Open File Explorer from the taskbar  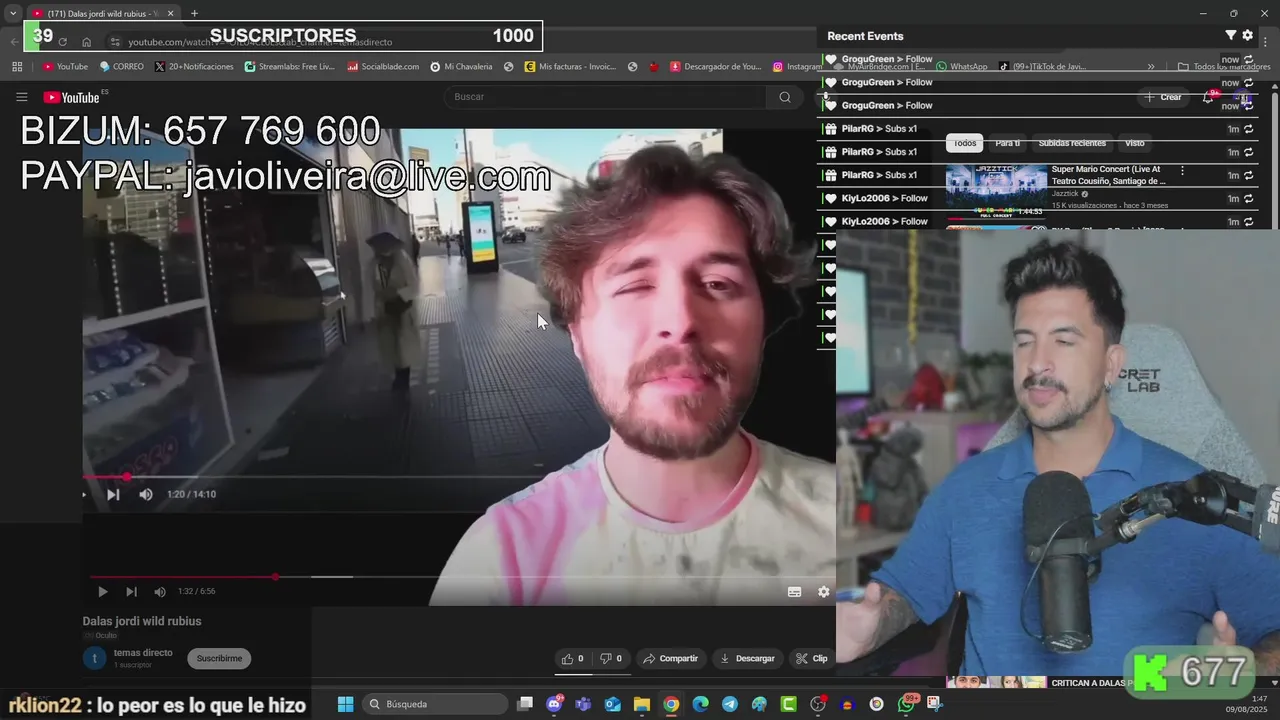tap(641, 704)
